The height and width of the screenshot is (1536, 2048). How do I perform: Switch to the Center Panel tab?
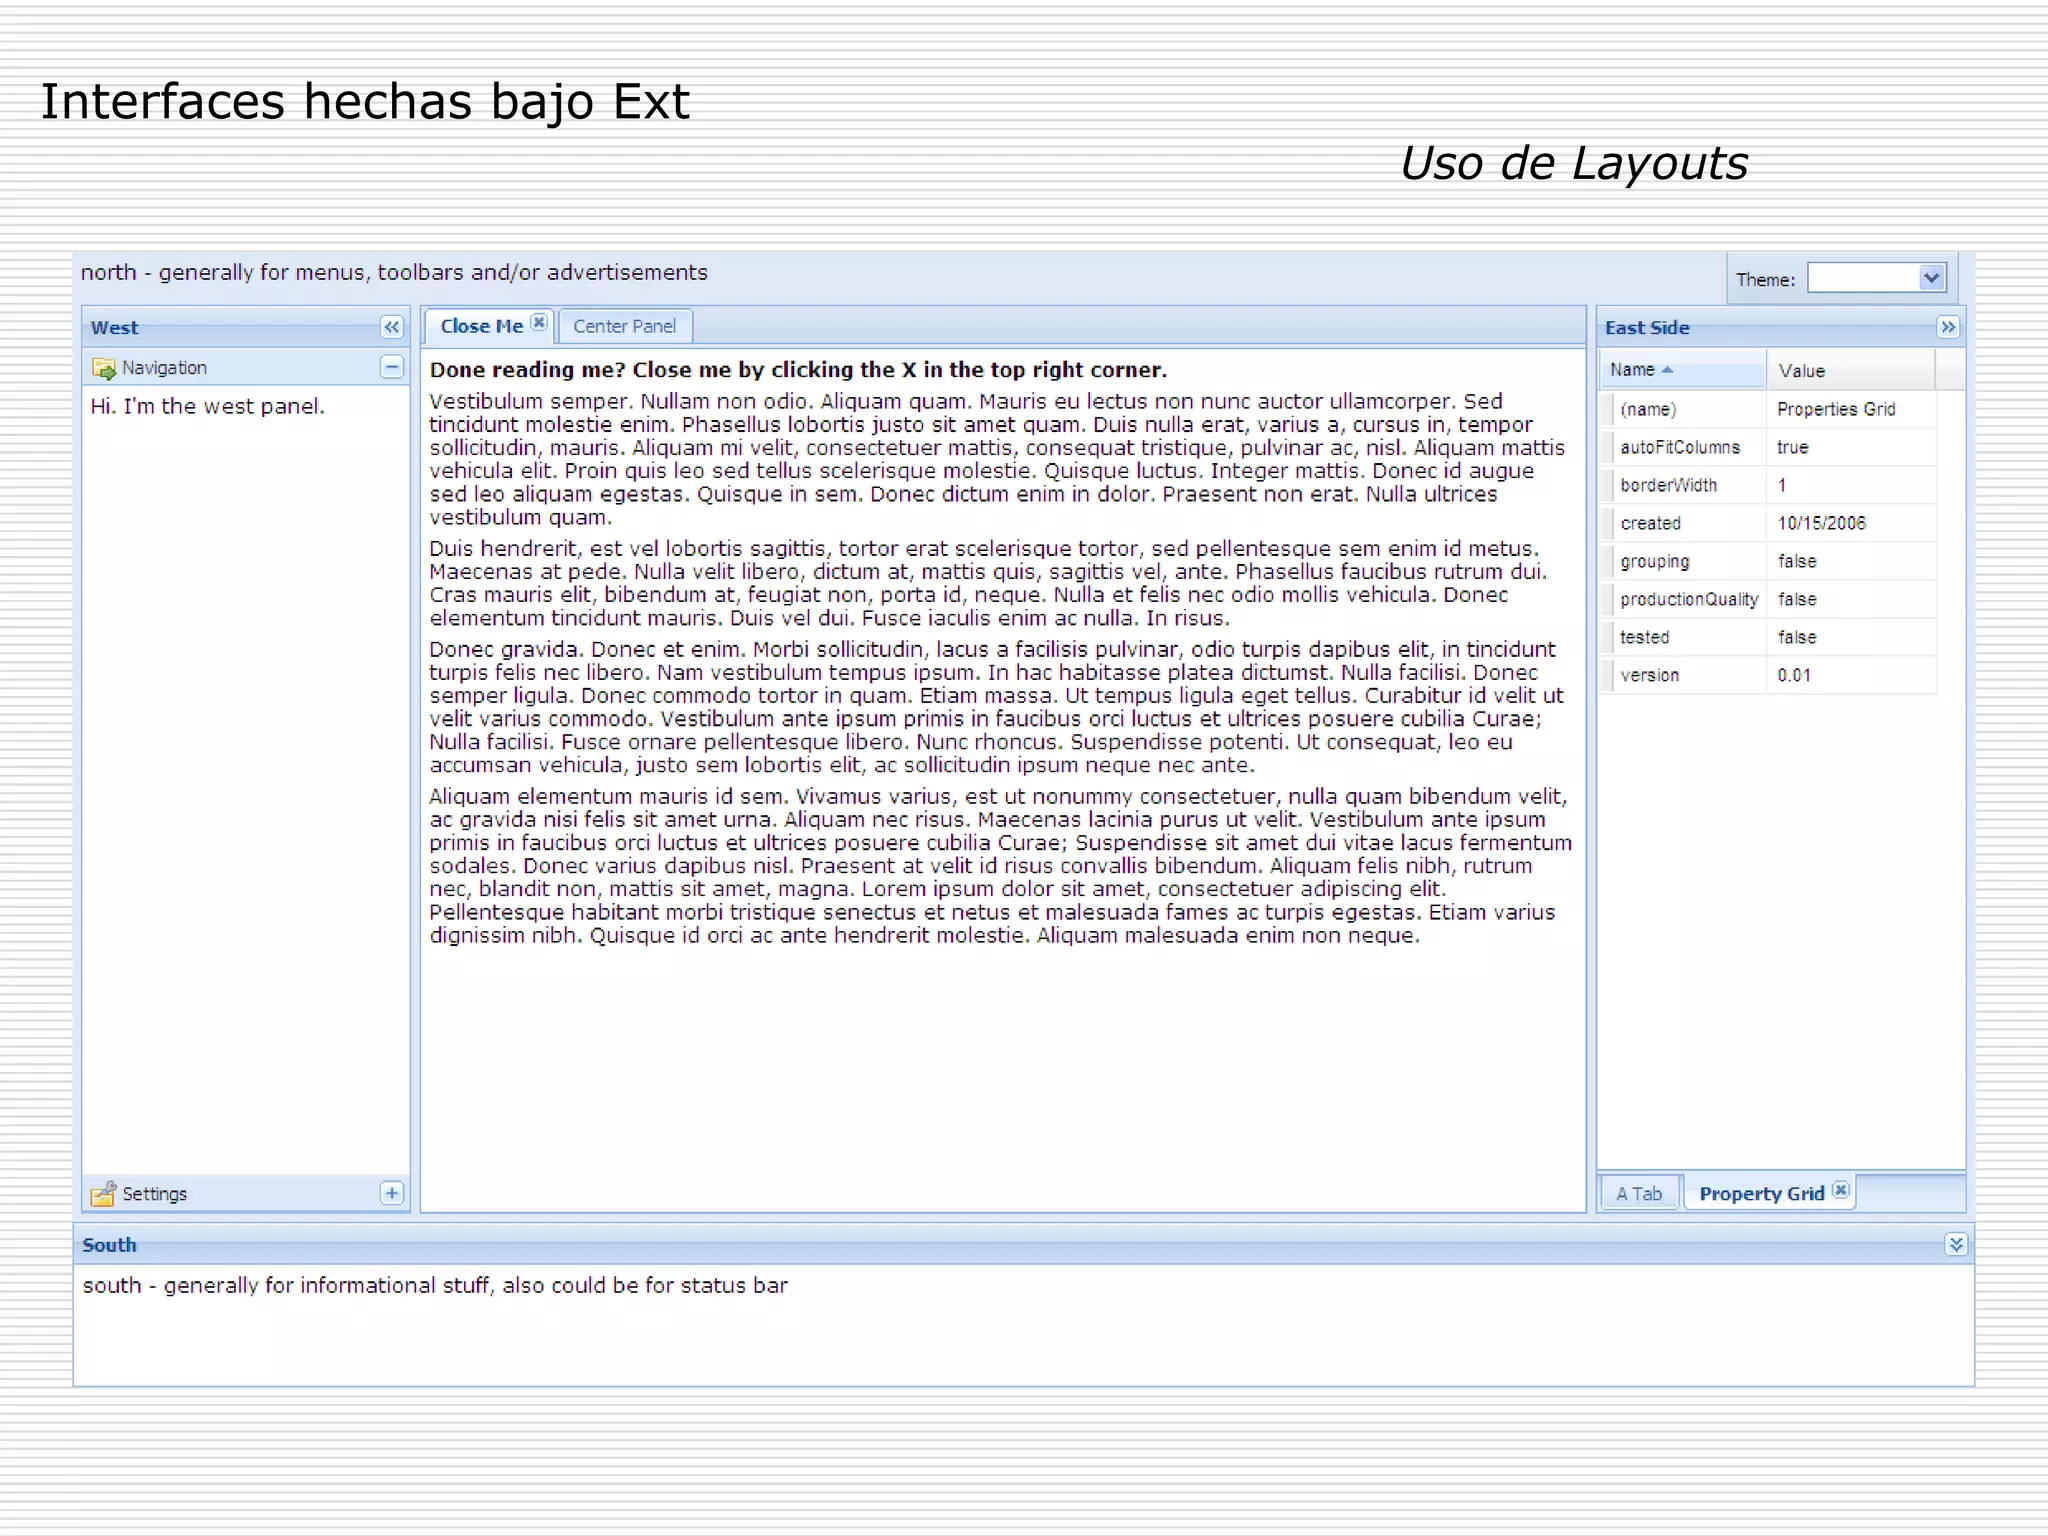point(625,326)
